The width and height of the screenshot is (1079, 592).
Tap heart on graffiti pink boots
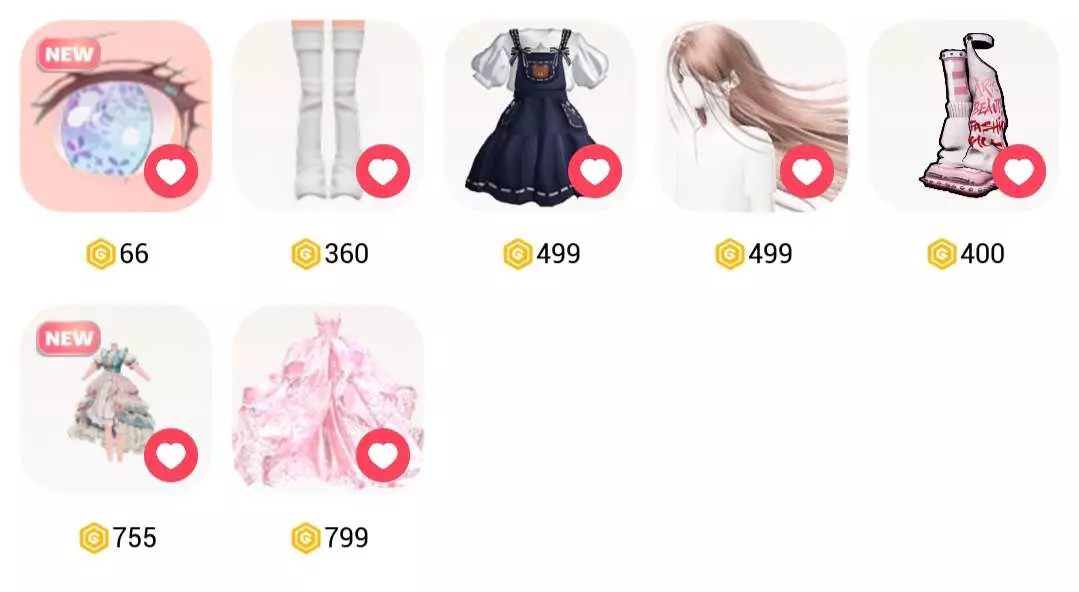coord(1019,171)
